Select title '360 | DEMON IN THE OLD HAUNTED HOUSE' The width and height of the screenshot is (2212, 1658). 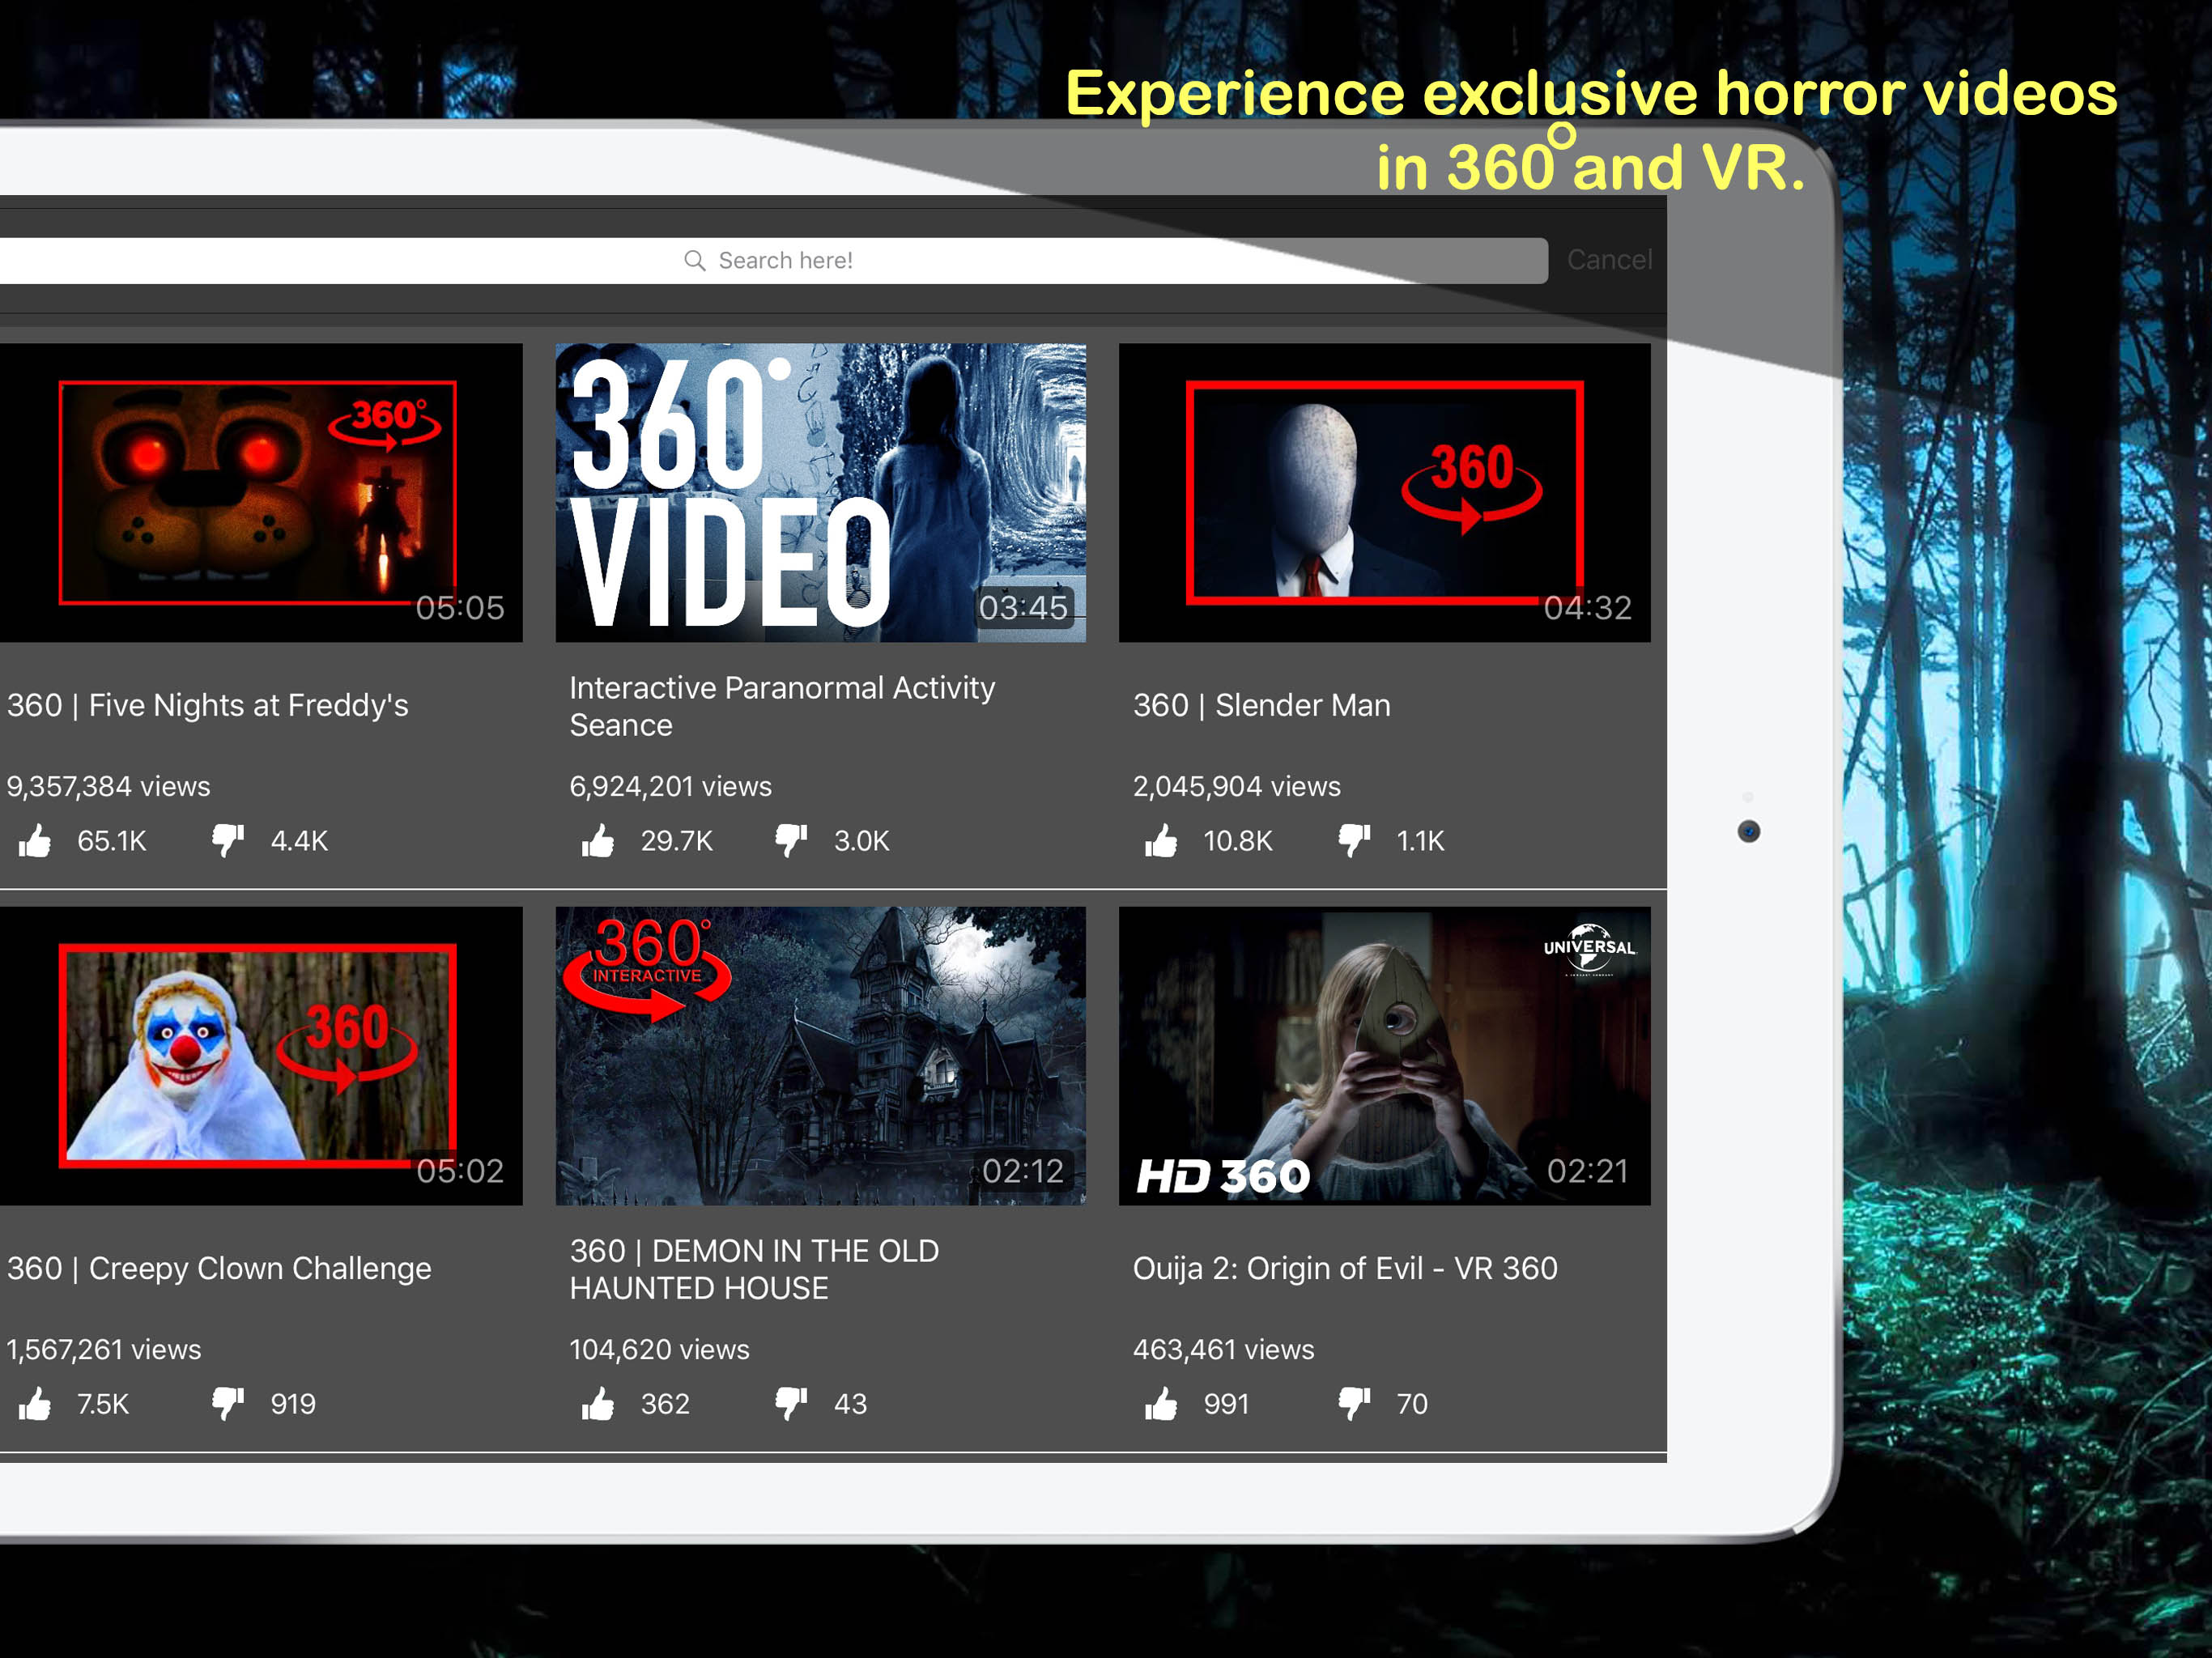tap(755, 1269)
